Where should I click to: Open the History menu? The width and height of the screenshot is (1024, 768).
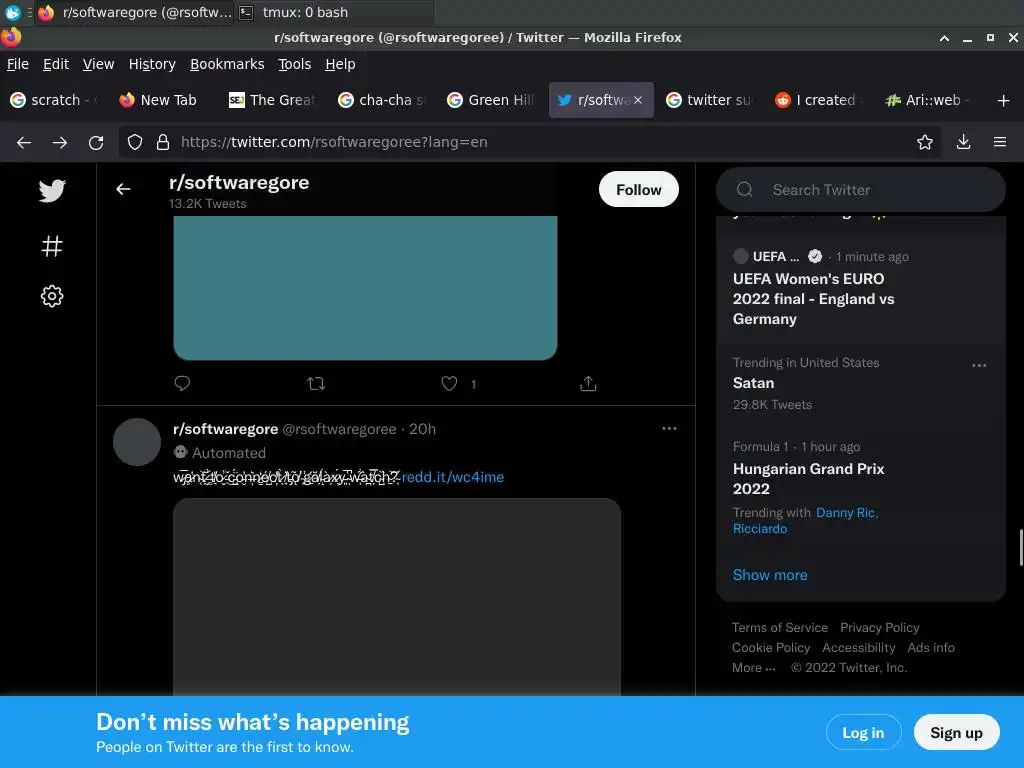point(152,64)
